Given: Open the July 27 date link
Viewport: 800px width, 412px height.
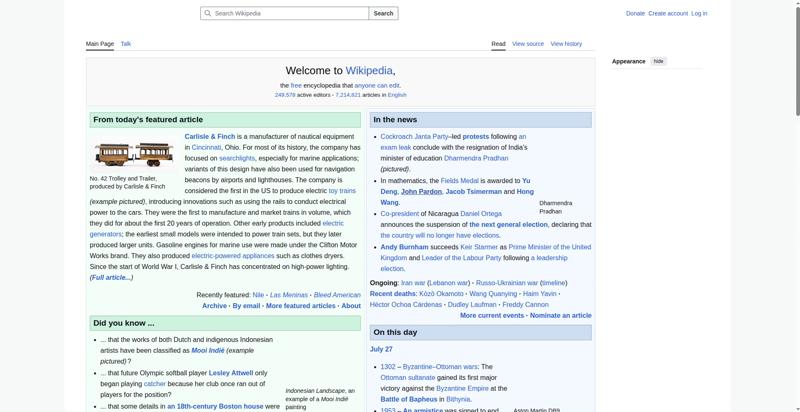Looking at the screenshot, I should pos(381,349).
